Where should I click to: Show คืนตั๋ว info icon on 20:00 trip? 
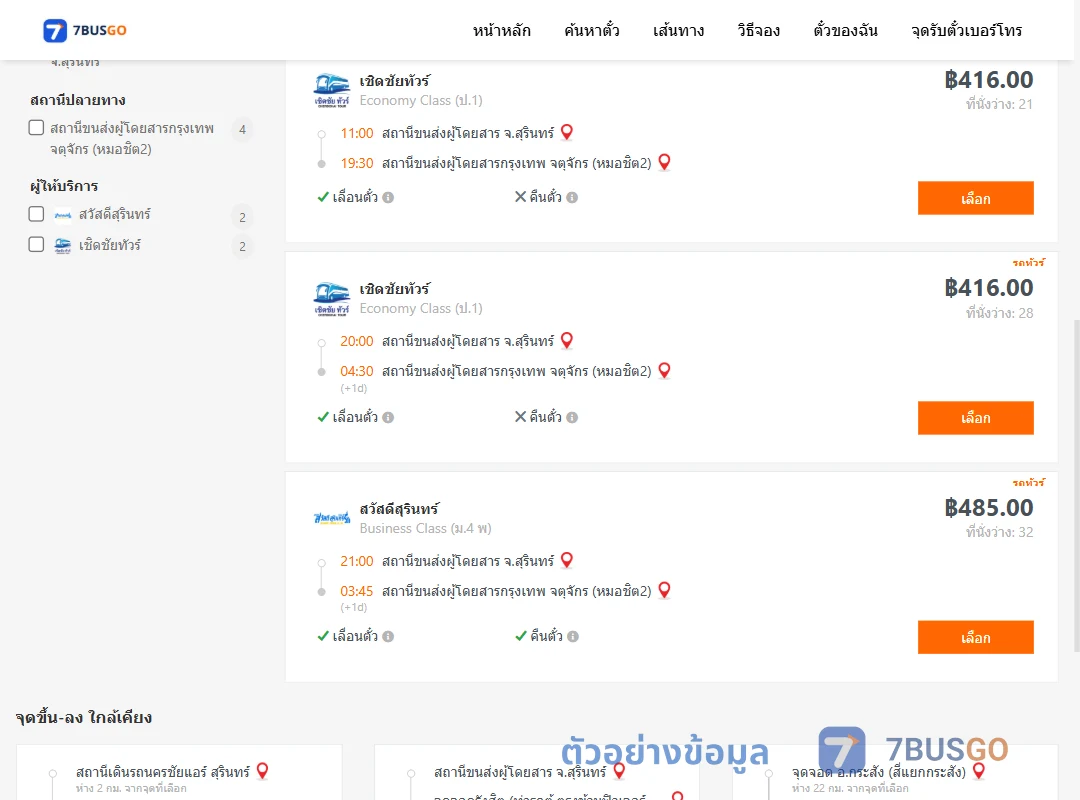click(572, 417)
